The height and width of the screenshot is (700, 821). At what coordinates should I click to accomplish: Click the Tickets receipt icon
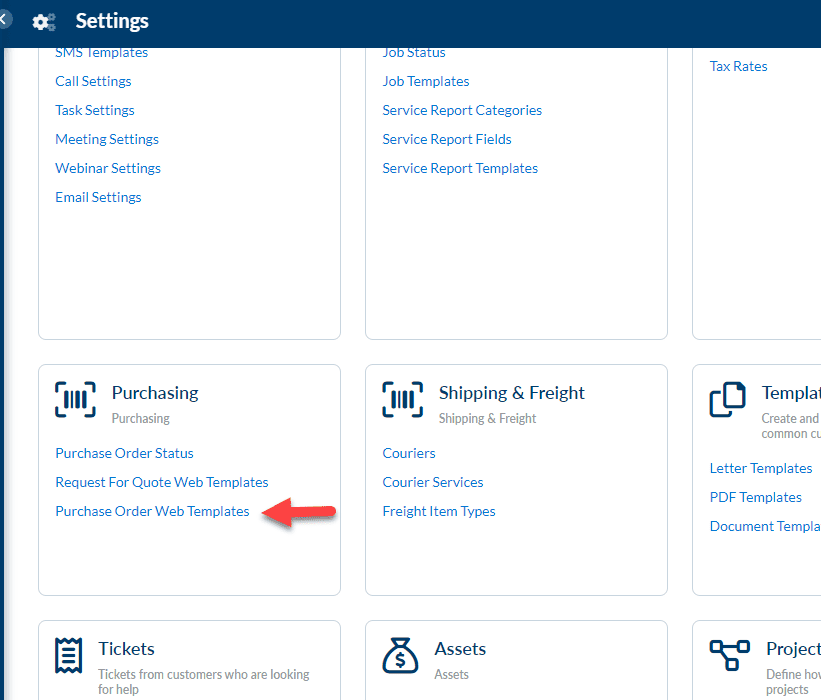[69, 655]
